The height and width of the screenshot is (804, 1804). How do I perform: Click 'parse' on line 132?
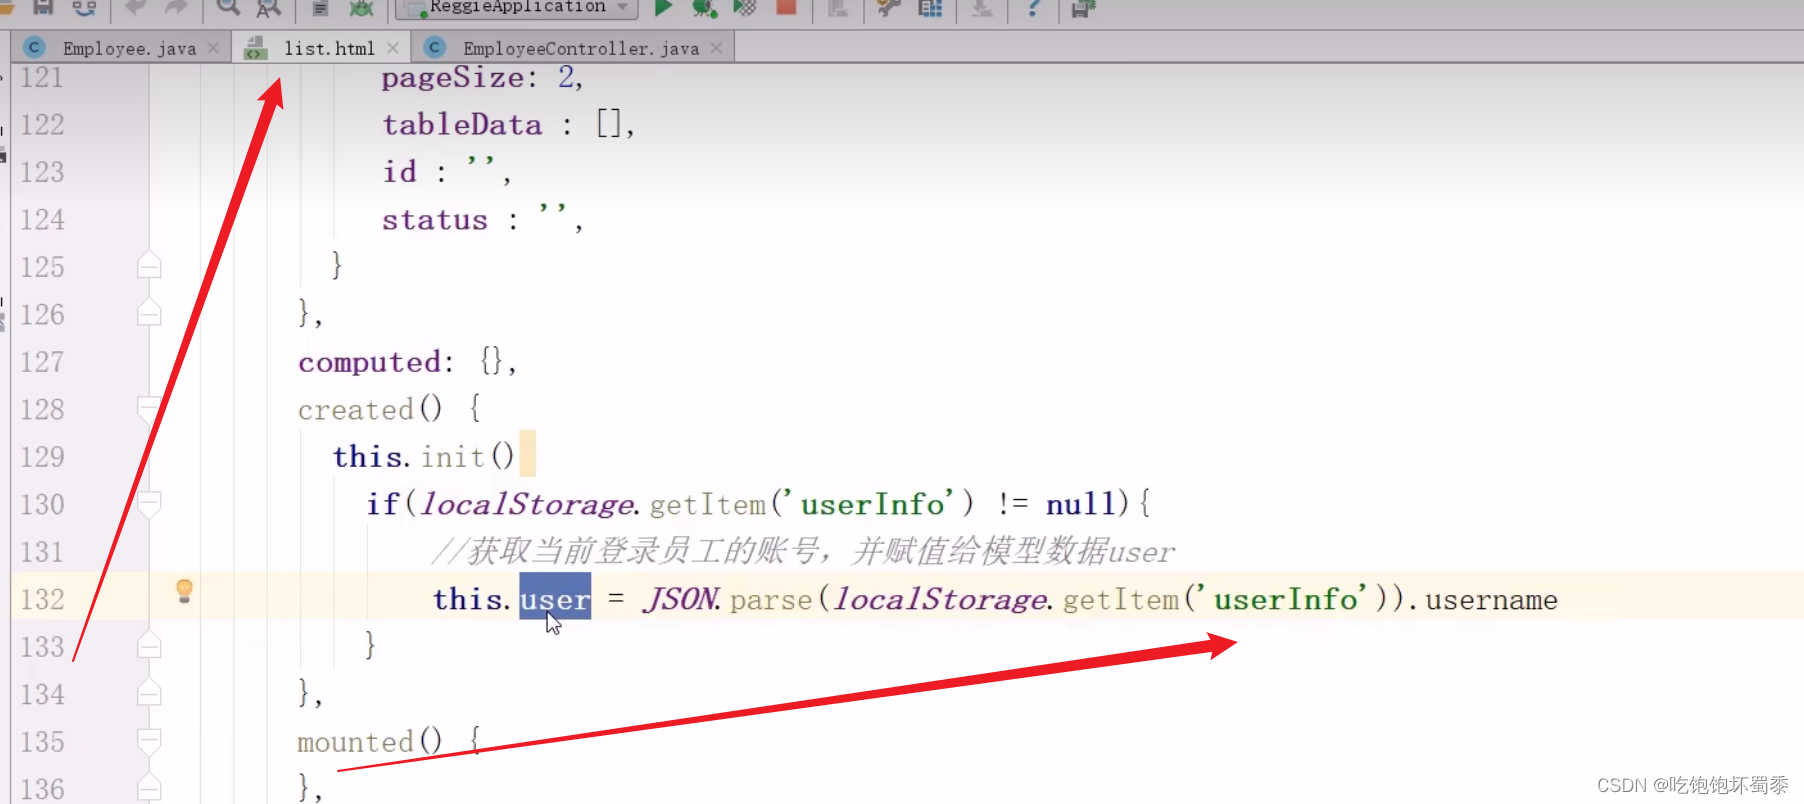(771, 600)
